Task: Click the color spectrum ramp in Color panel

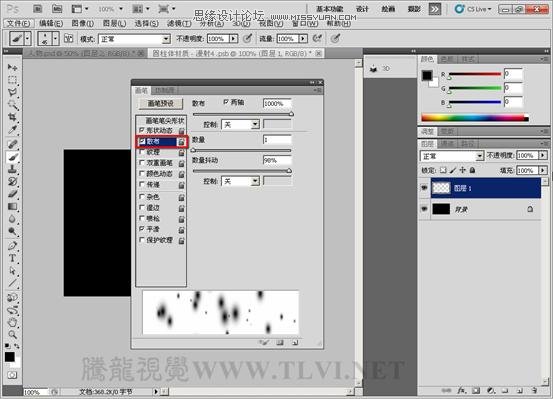Action: point(475,118)
